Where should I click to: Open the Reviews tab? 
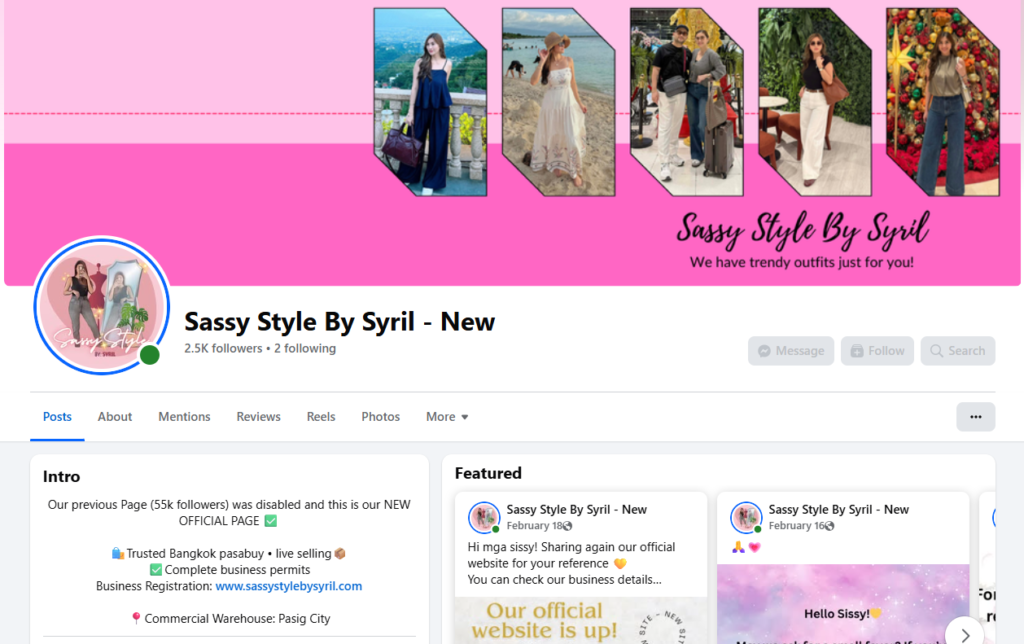[258, 417]
